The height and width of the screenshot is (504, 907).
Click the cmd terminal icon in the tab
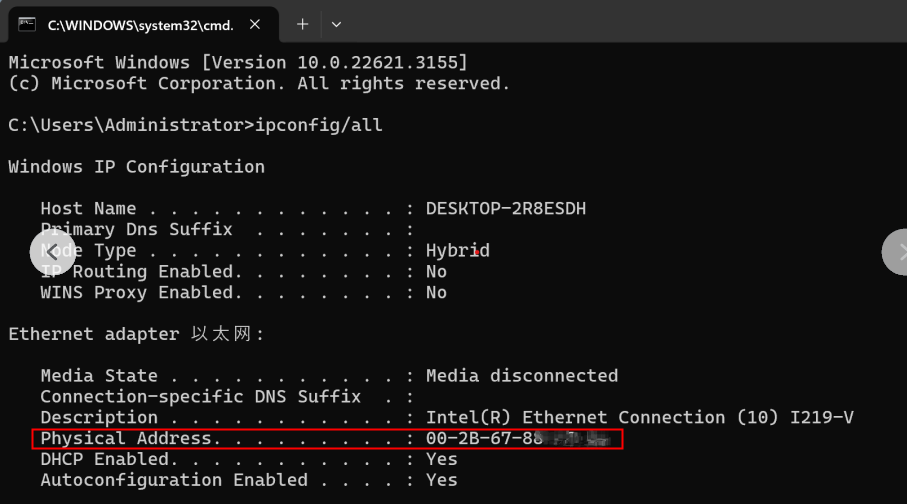27,24
